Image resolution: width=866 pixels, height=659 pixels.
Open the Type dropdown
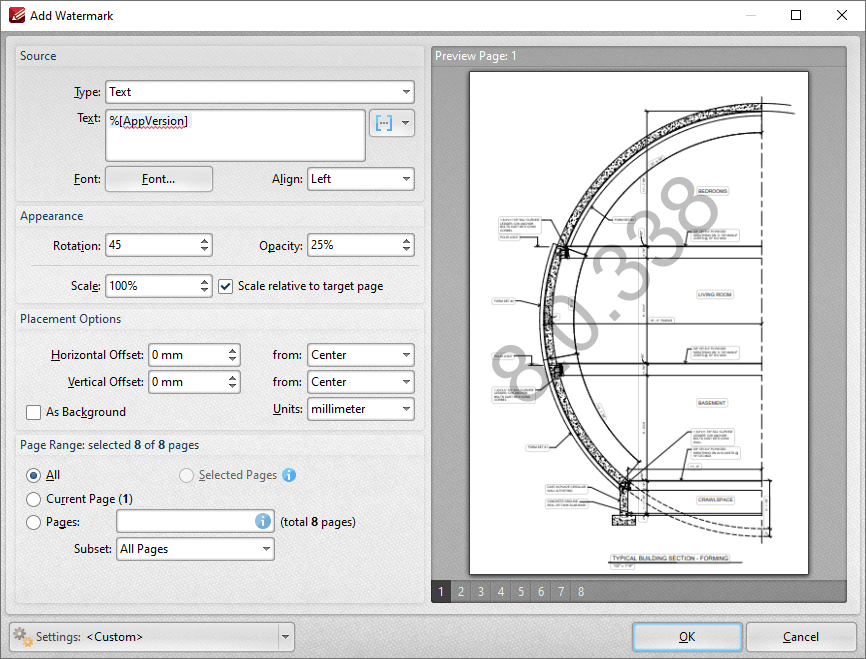[260, 92]
